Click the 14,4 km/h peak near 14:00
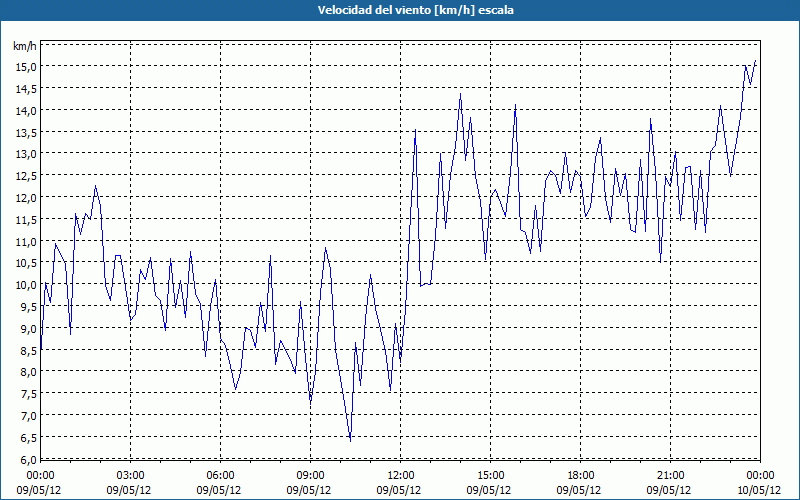This screenshot has height=500, width=800. (x=460, y=93)
